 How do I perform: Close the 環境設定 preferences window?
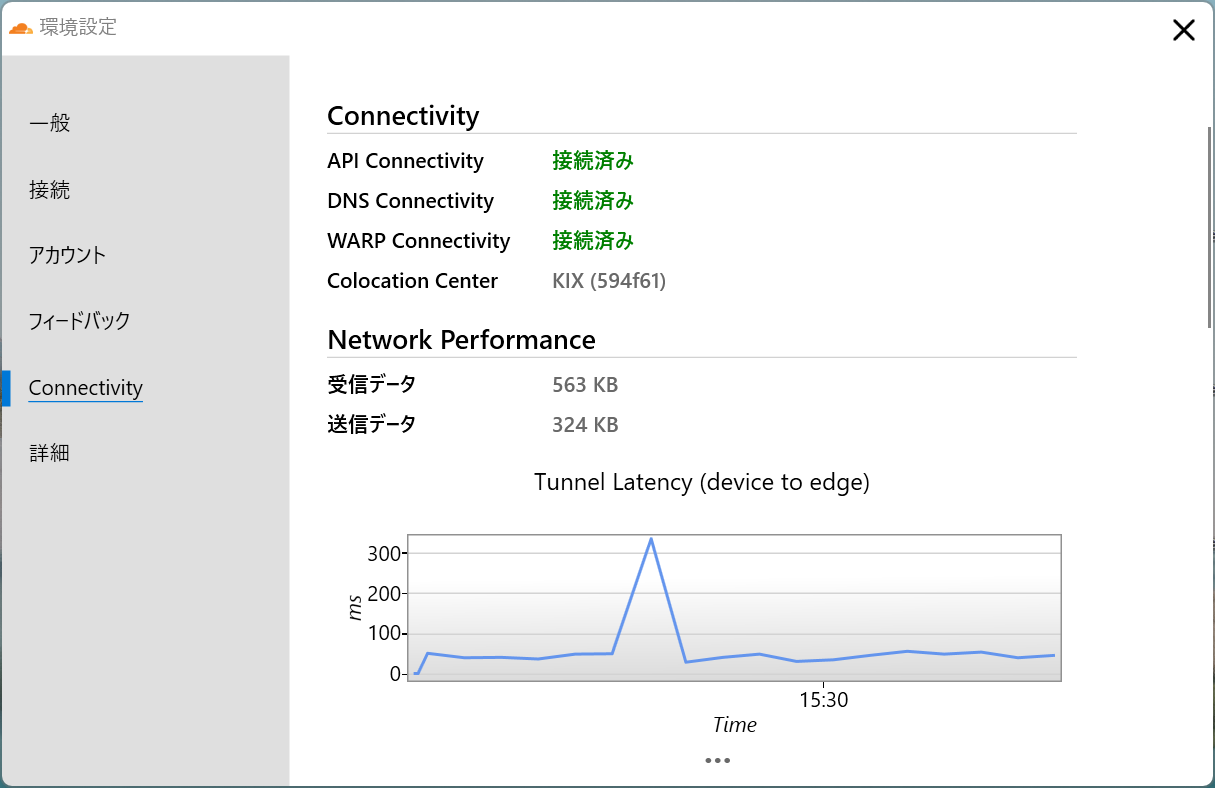[1183, 30]
